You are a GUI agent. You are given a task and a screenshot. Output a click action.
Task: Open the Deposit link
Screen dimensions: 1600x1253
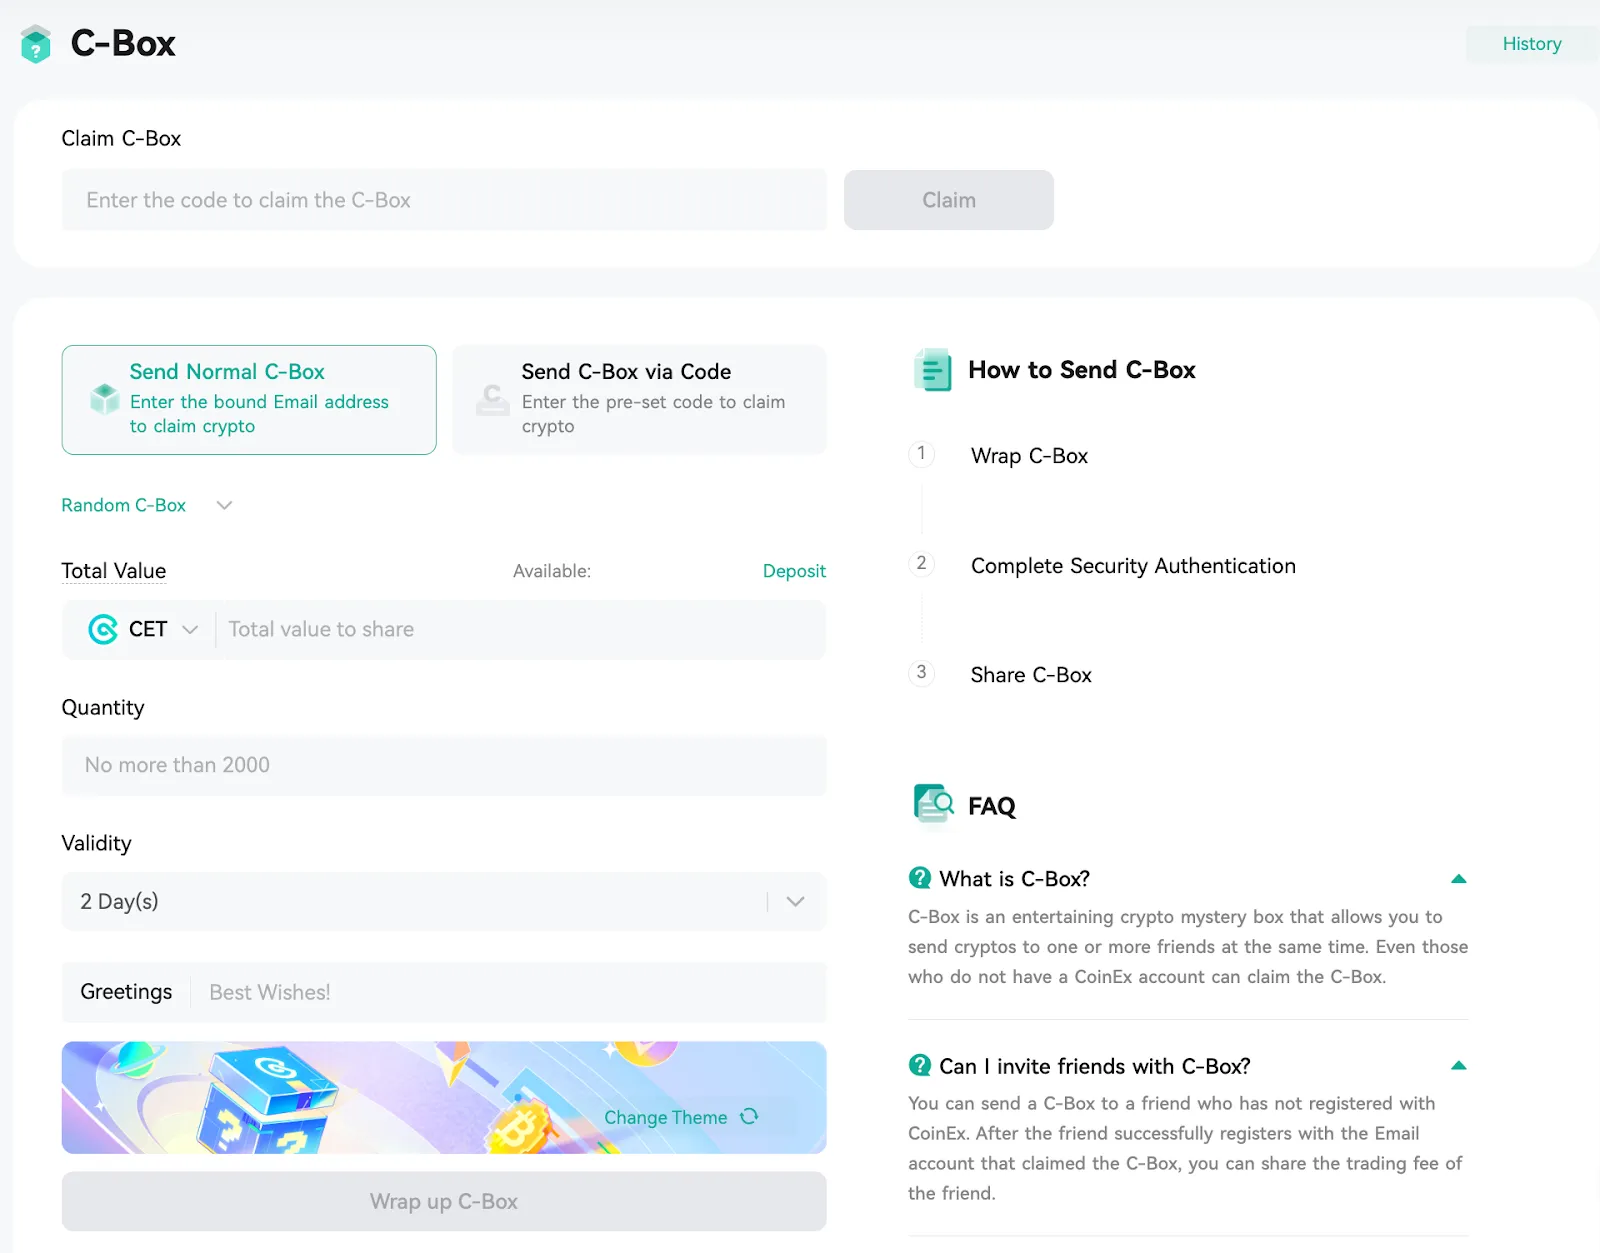coord(794,571)
